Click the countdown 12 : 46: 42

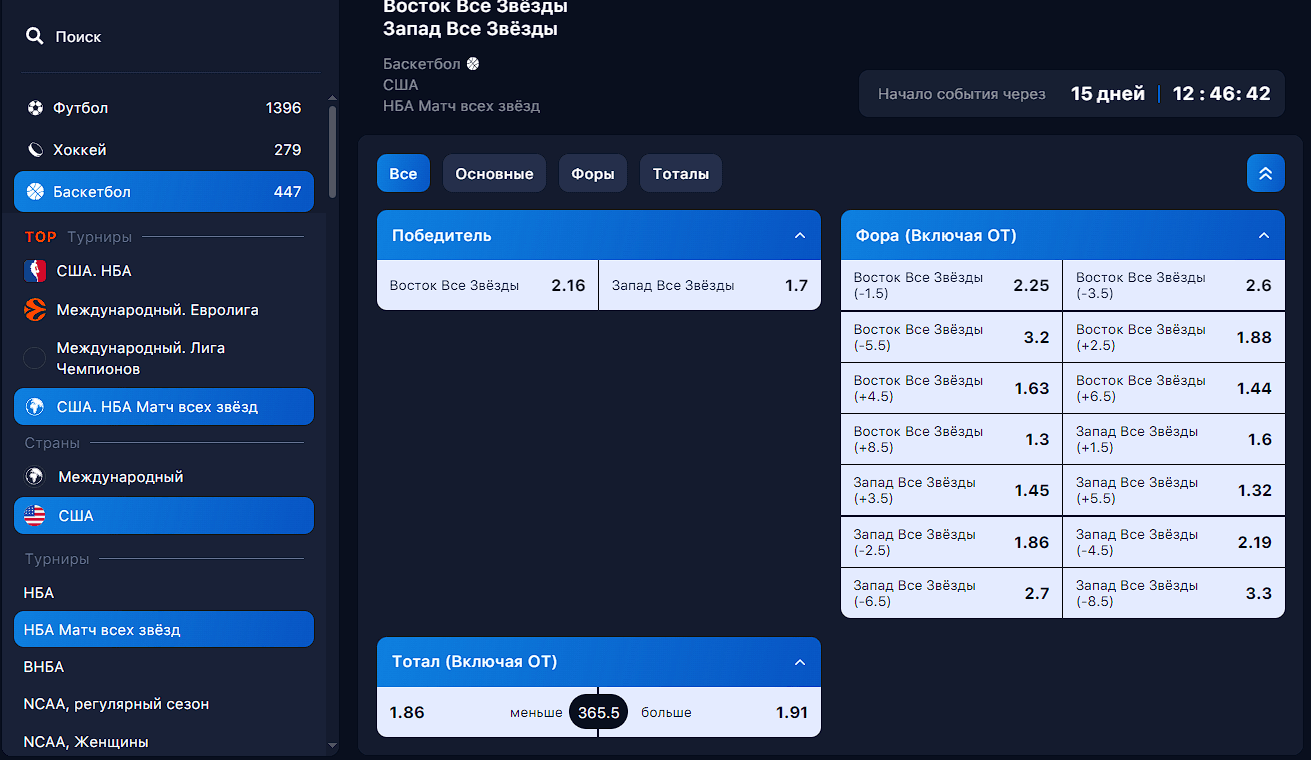click(x=1221, y=94)
